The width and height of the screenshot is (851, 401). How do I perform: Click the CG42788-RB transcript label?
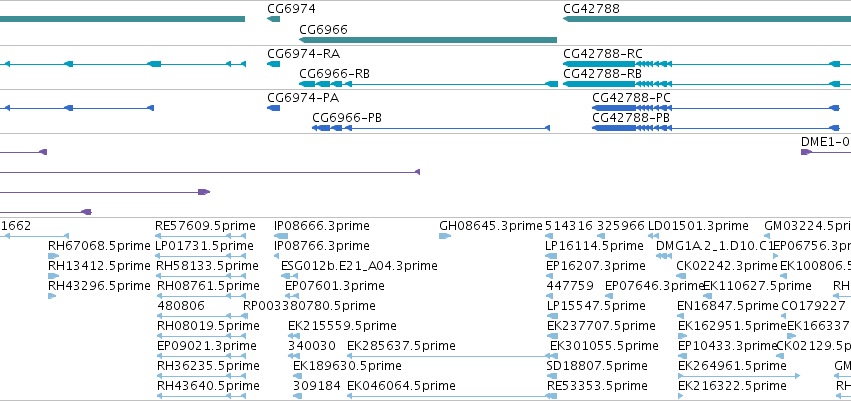point(602,73)
